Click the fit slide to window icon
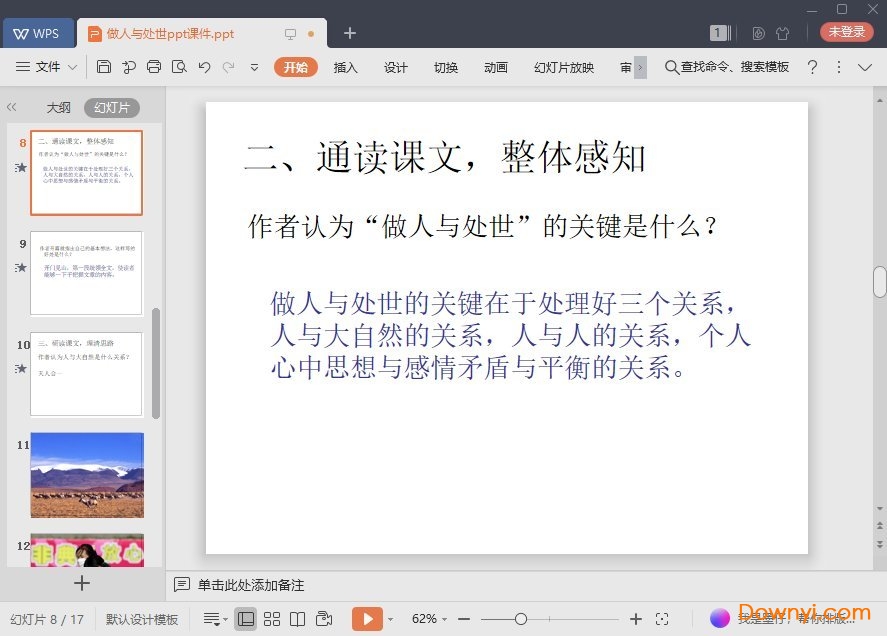The image size is (887, 636). click(662, 619)
